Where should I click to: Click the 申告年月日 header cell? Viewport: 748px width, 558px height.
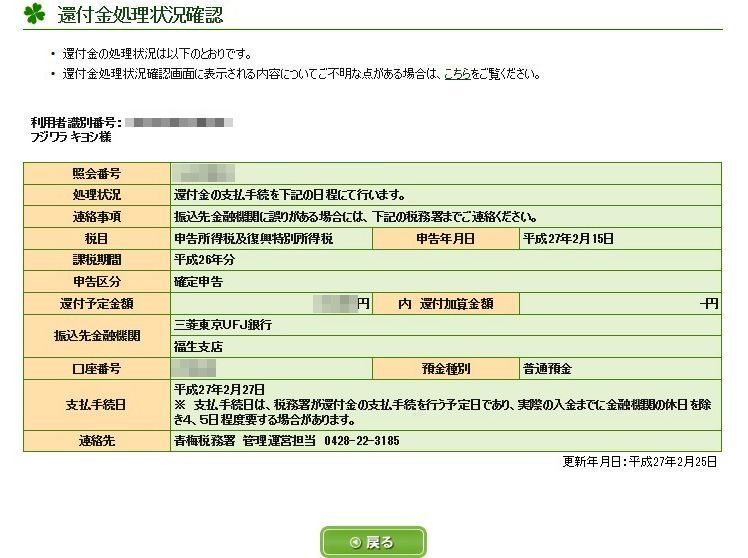446,238
